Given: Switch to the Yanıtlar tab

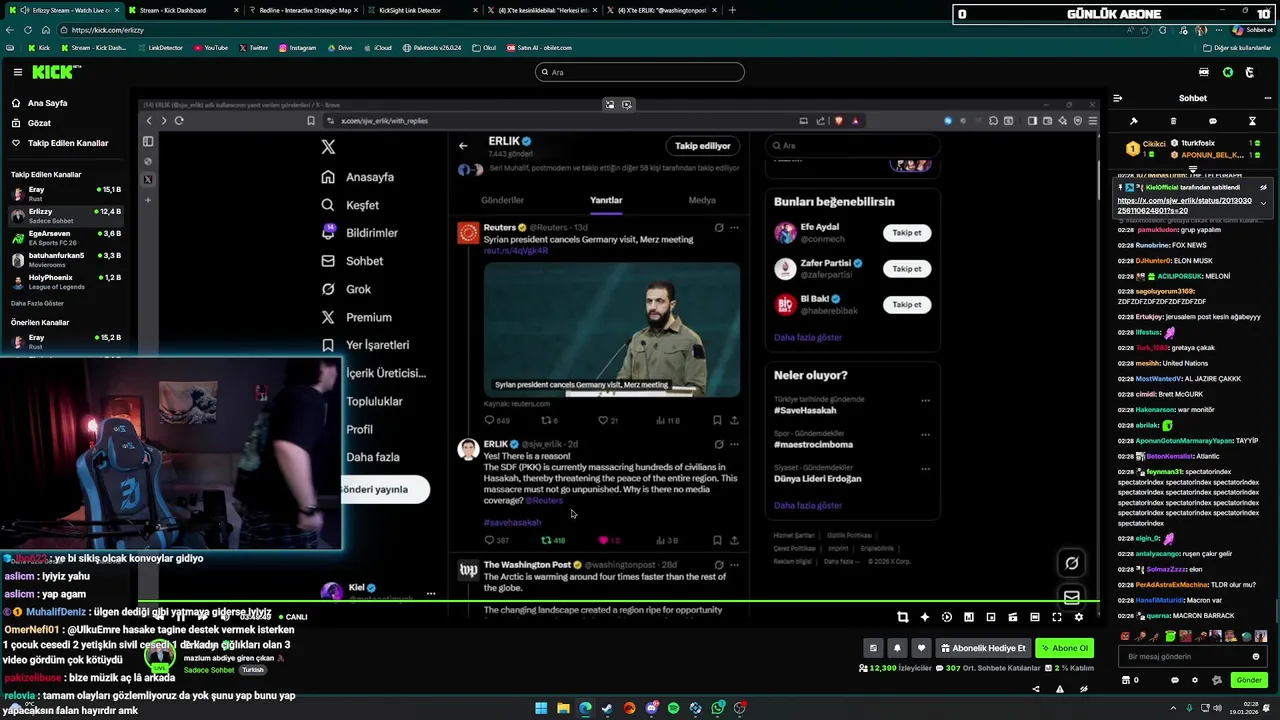Looking at the screenshot, I should coord(606,200).
